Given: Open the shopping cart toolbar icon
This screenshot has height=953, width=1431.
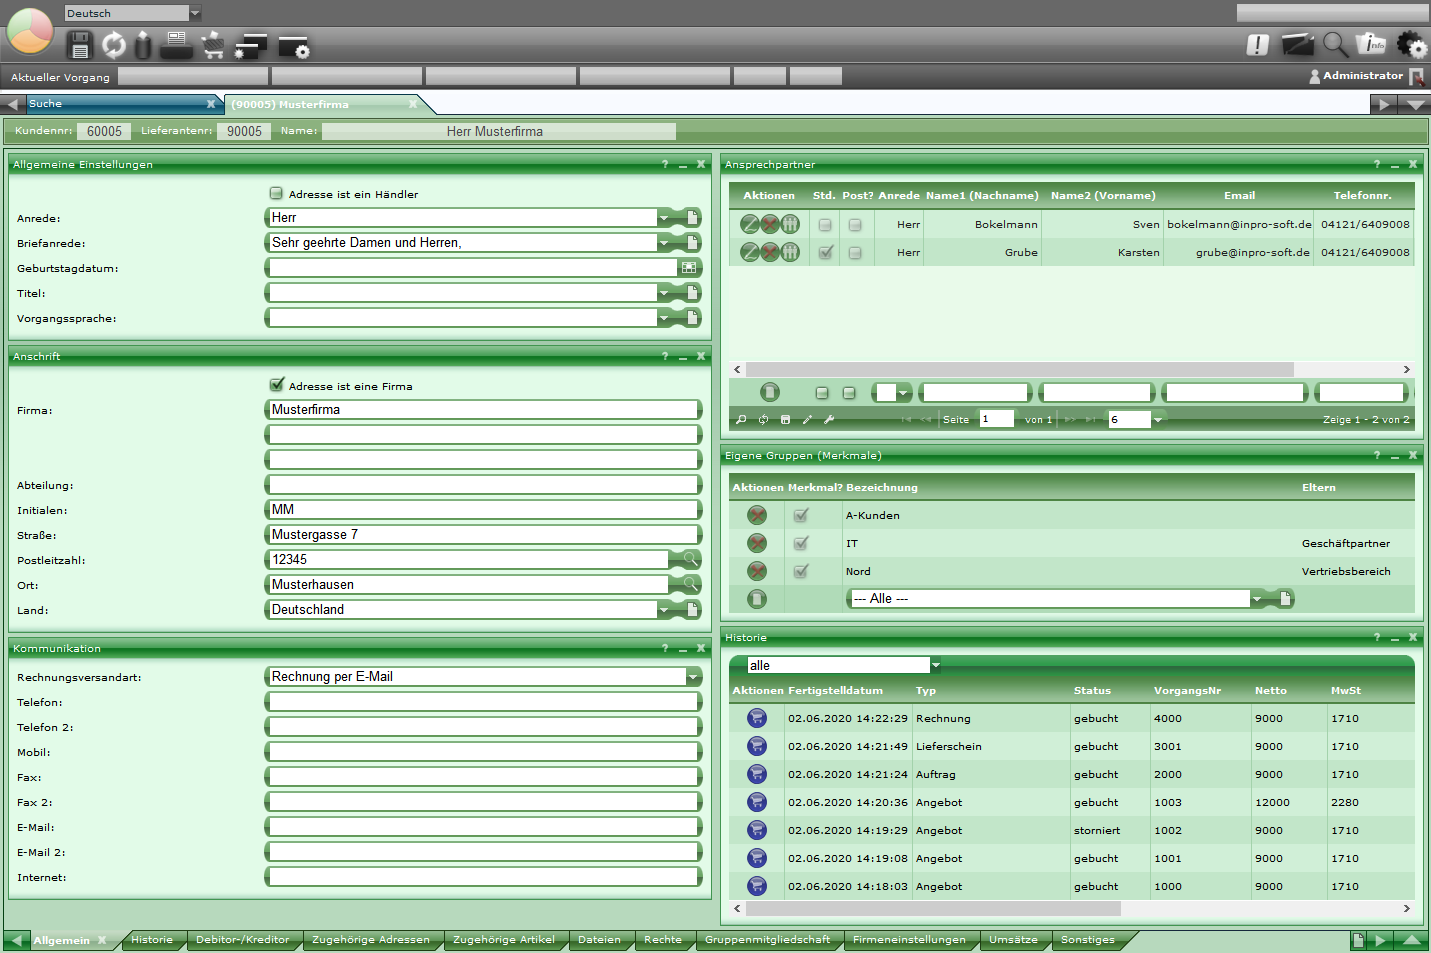Looking at the screenshot, I should [213, 45].
